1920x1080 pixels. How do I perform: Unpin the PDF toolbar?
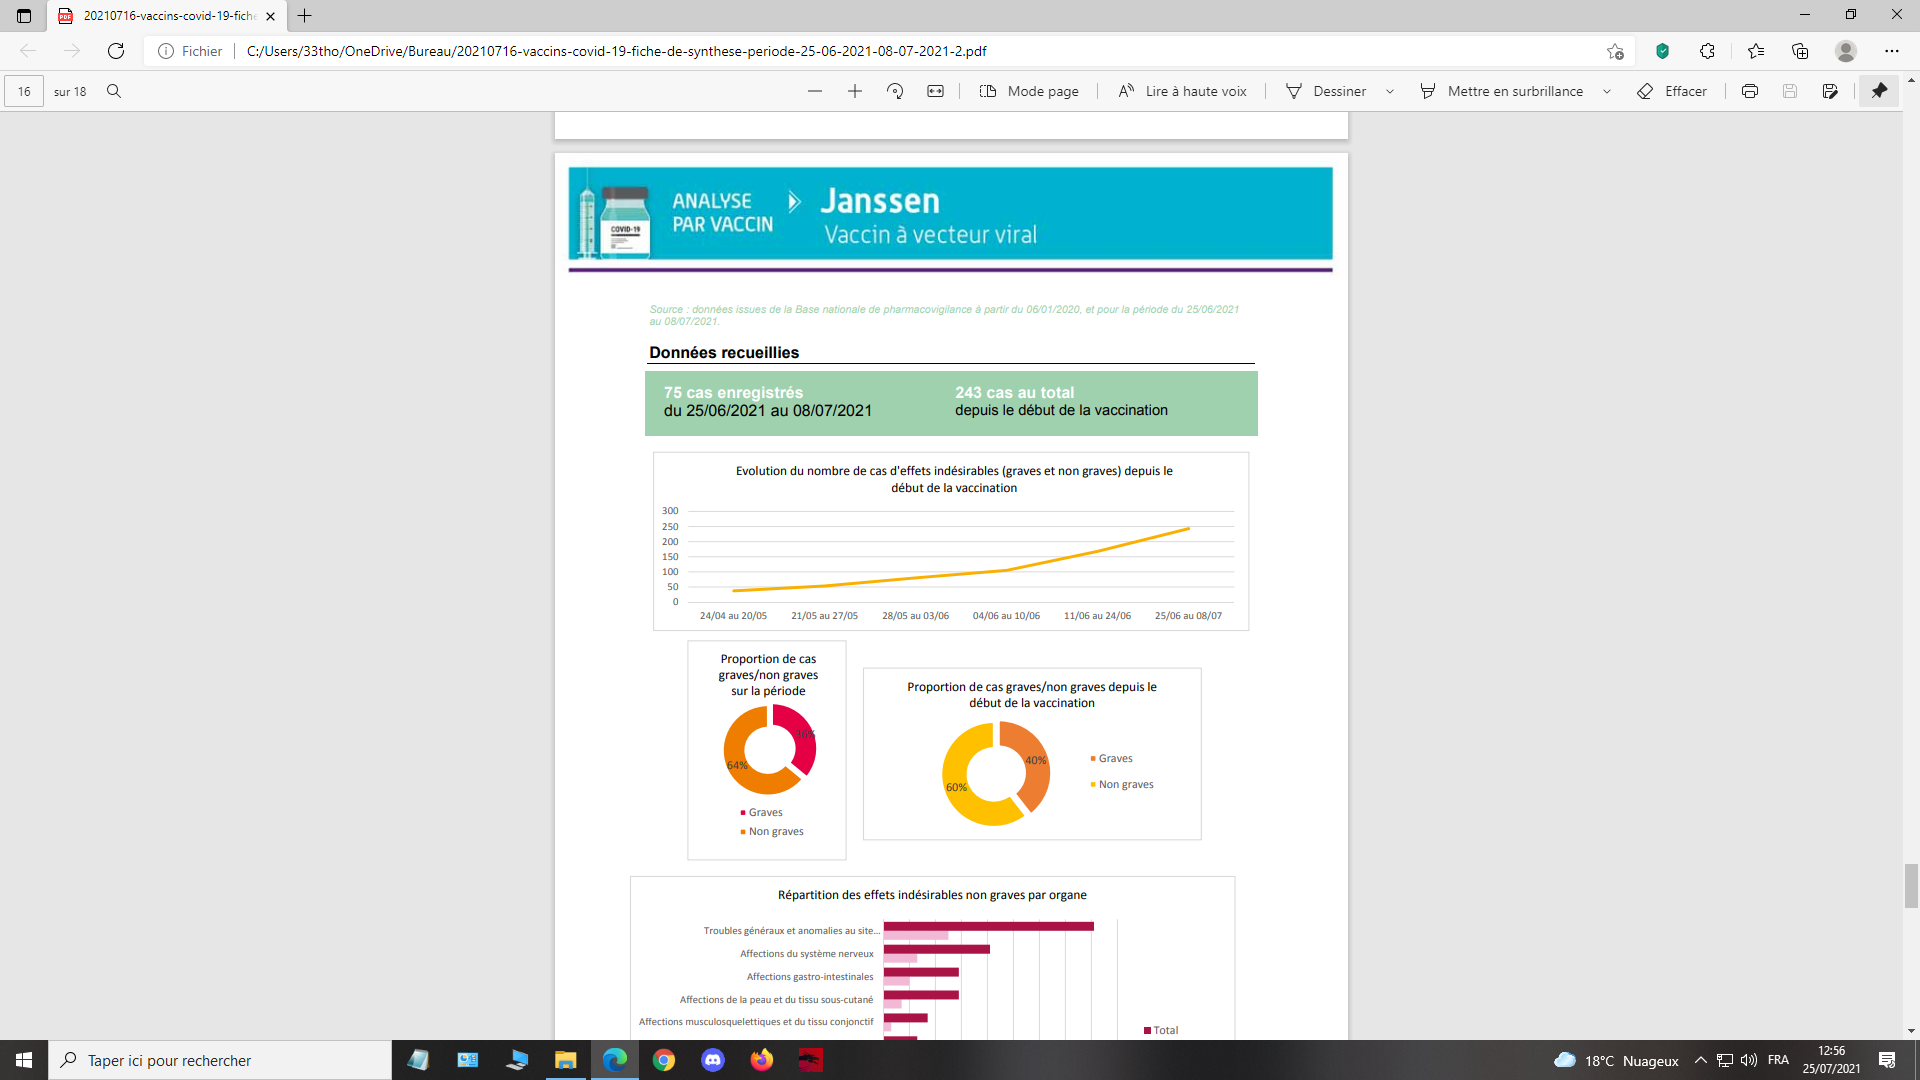click(1879, 91)
